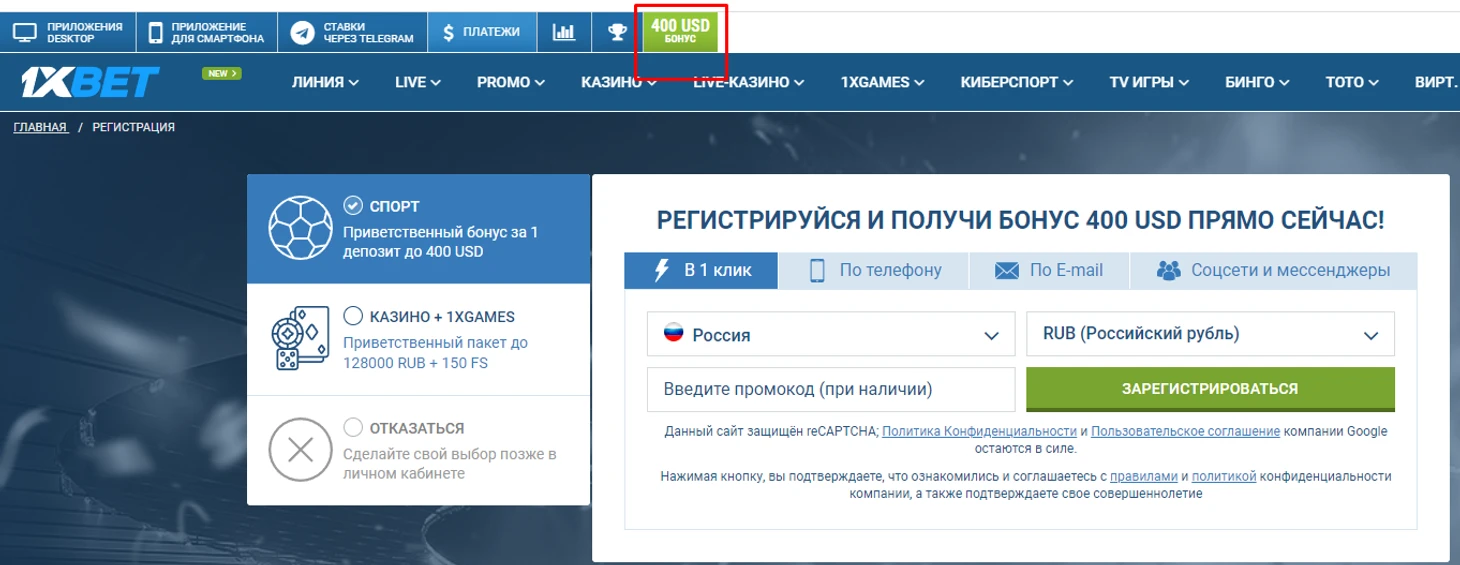Open the RUB currency dropdown
This screenshot has height=565, width=1460.
tap(1211, 334)
